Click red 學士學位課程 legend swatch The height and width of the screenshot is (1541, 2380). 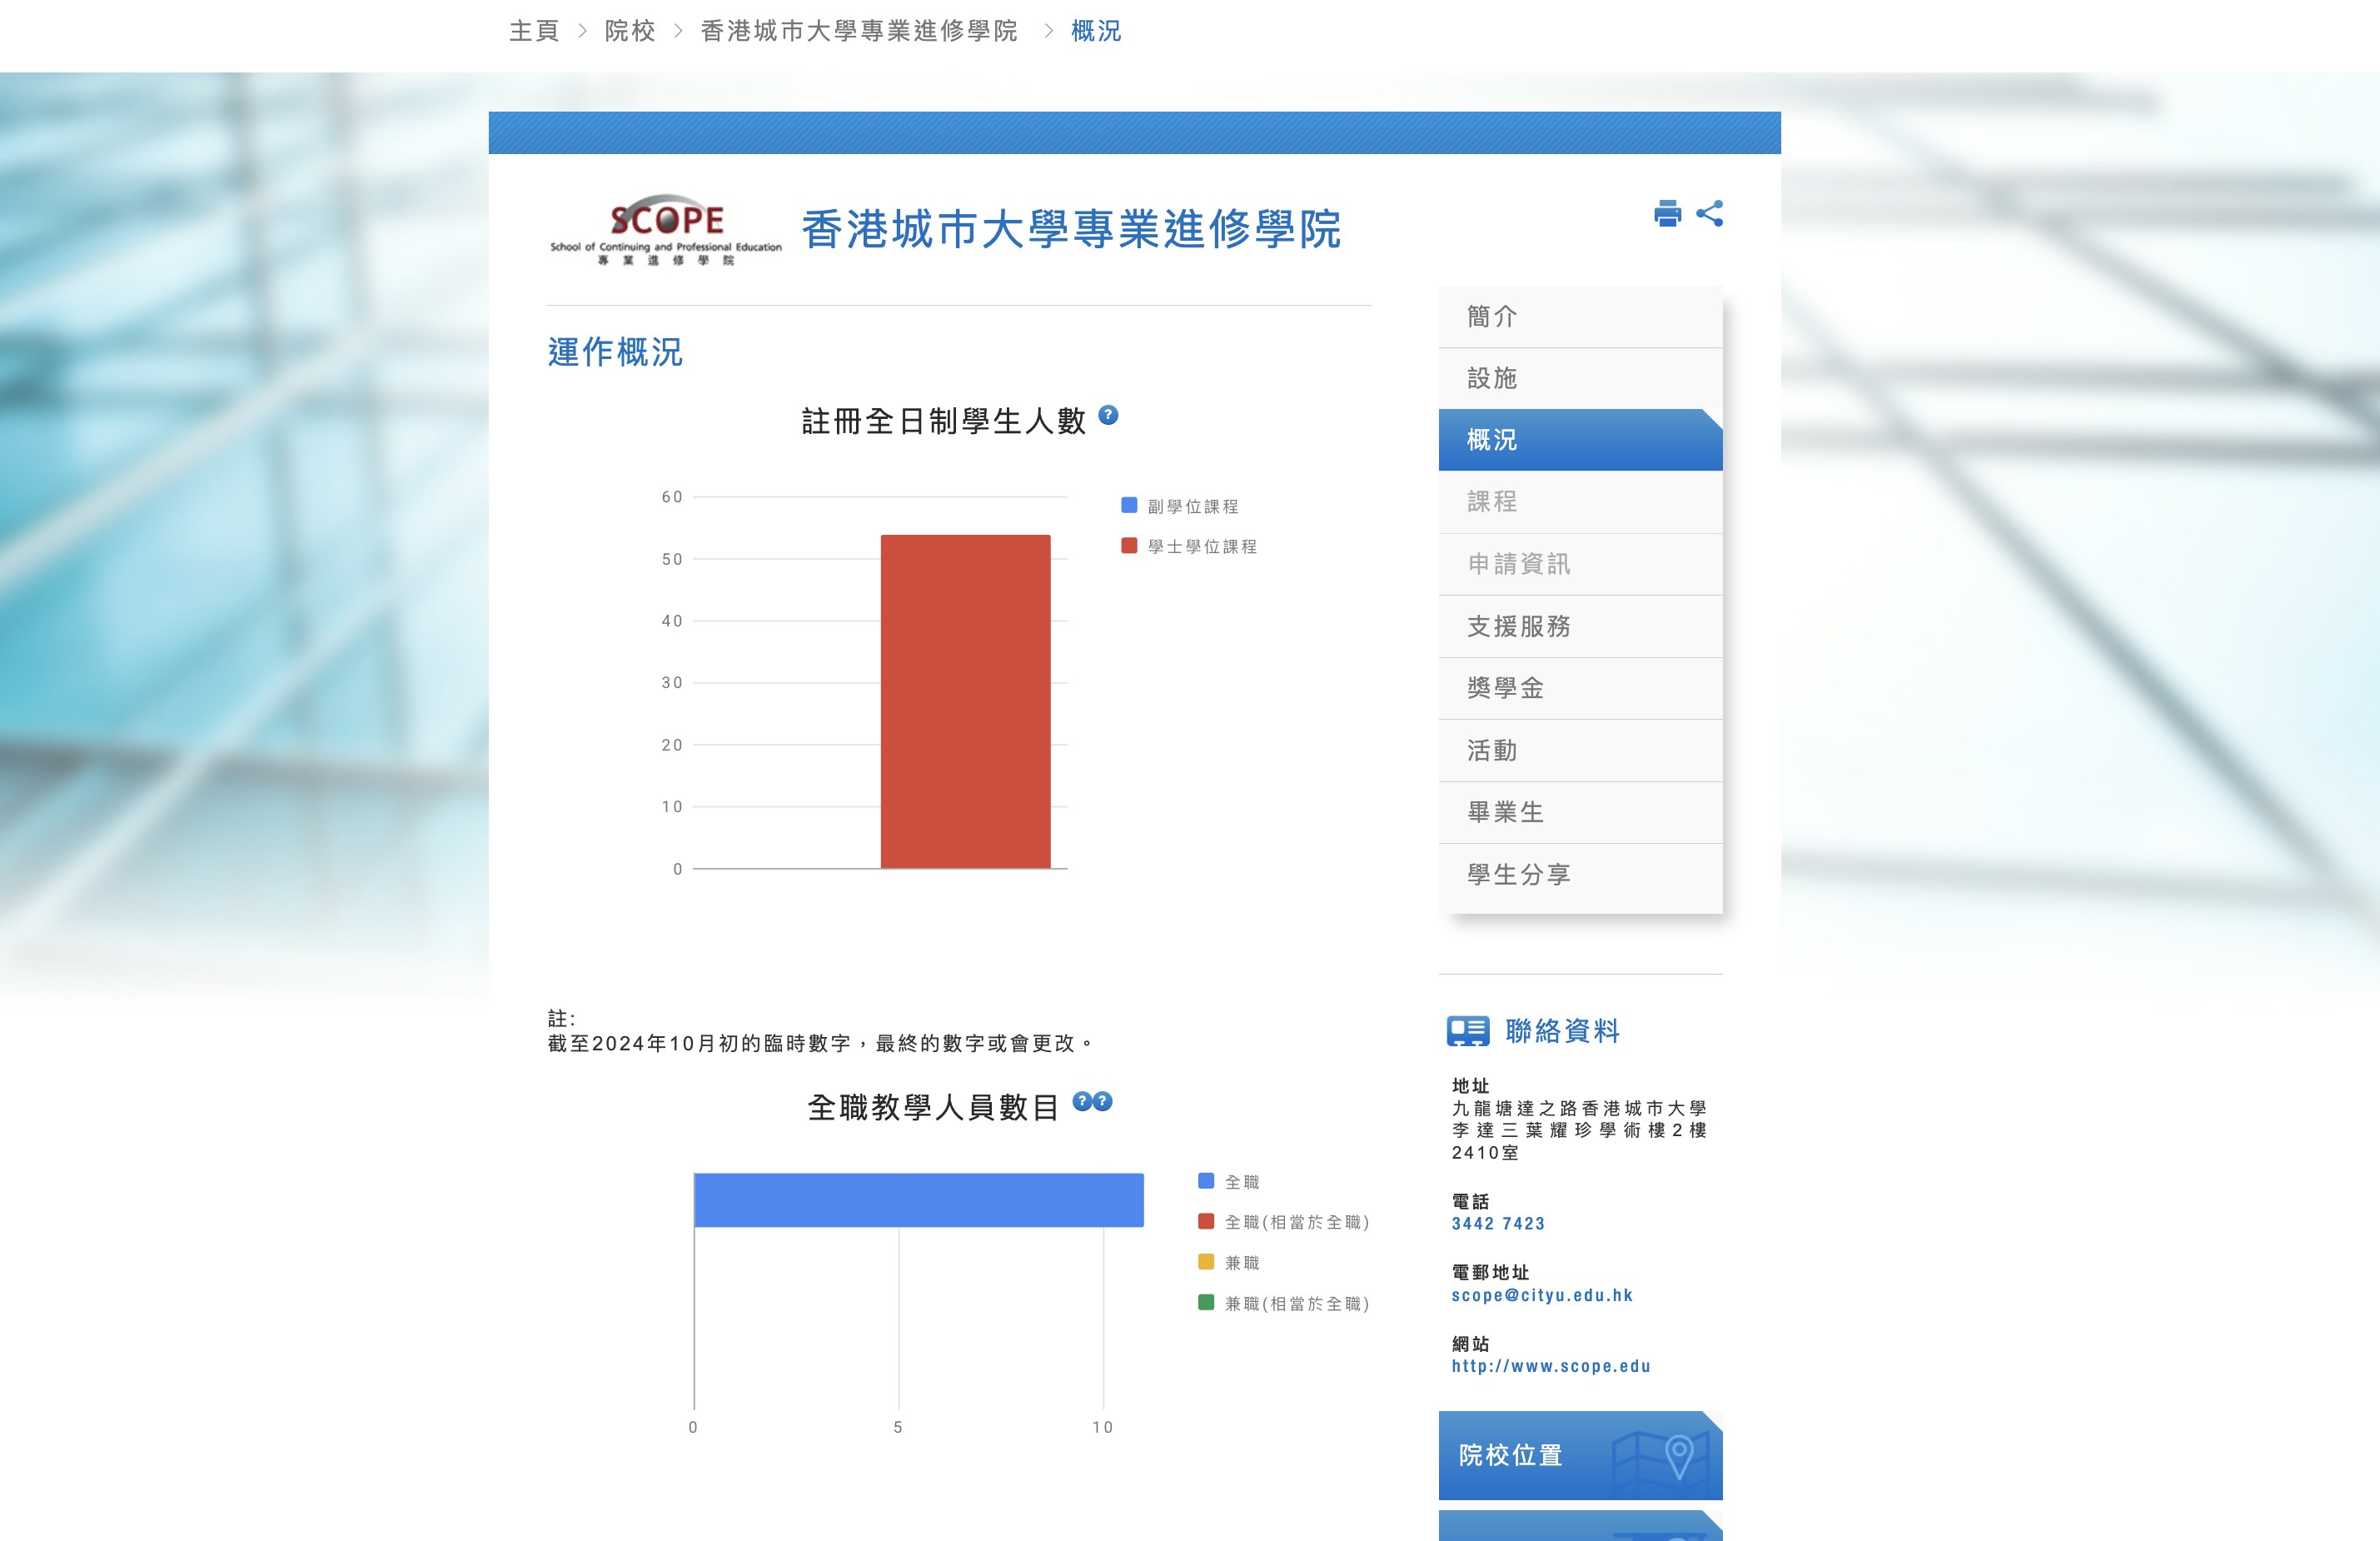click(1129, 545)
